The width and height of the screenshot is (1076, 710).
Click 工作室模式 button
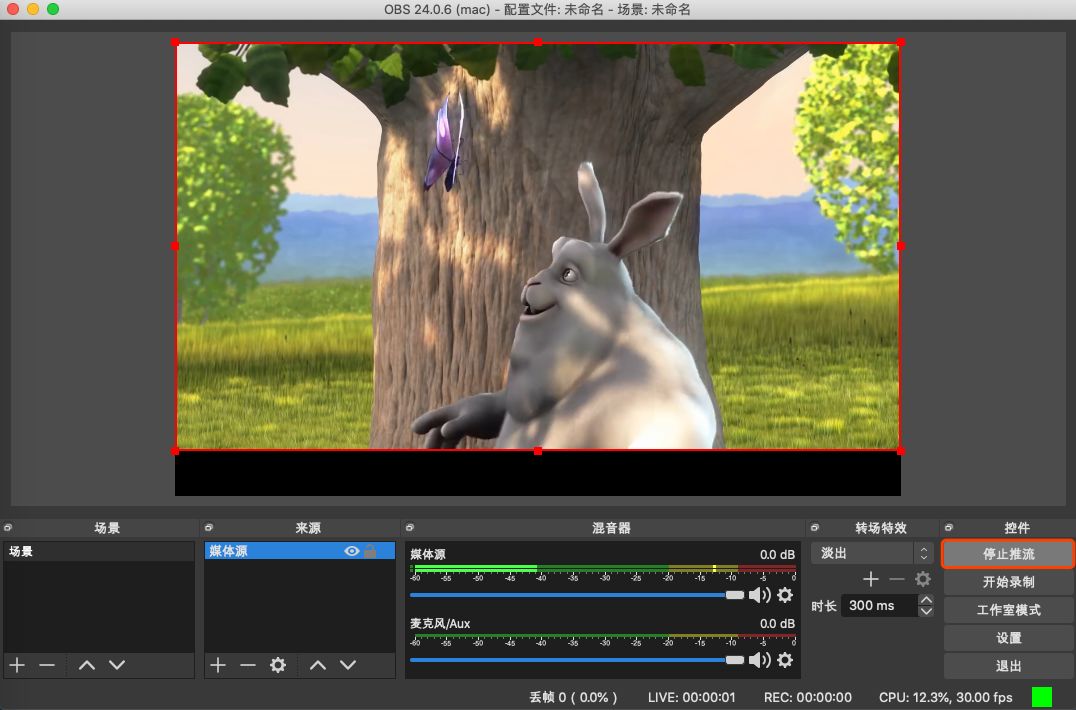(x=1008, y=610)
